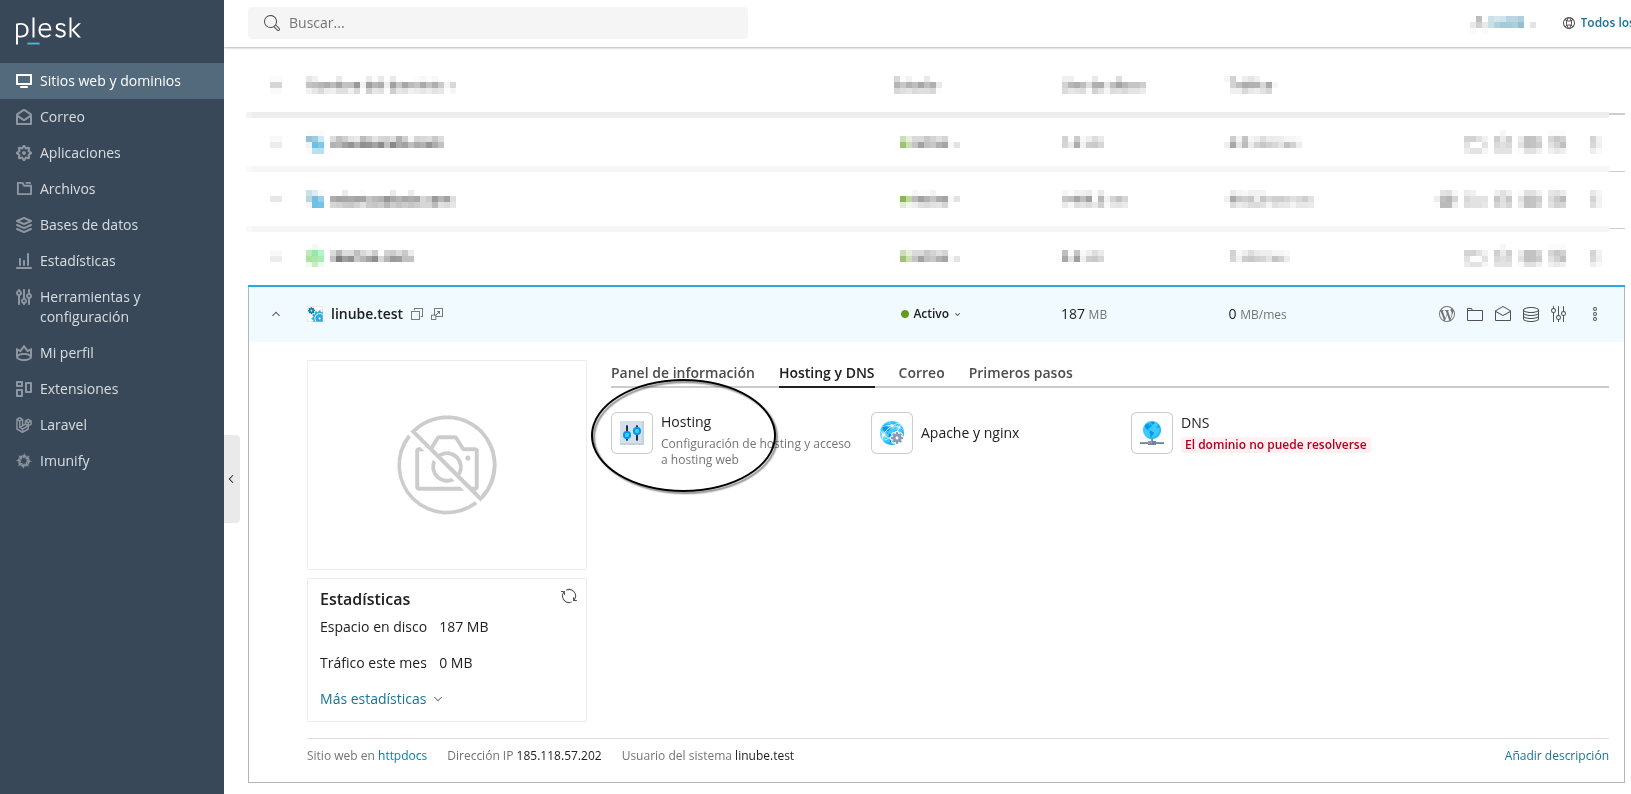This screenshot has height=794, width=1631.
Task: Click 187 MB disk usage in linube.test row
Action: [x=1084, y=314]
